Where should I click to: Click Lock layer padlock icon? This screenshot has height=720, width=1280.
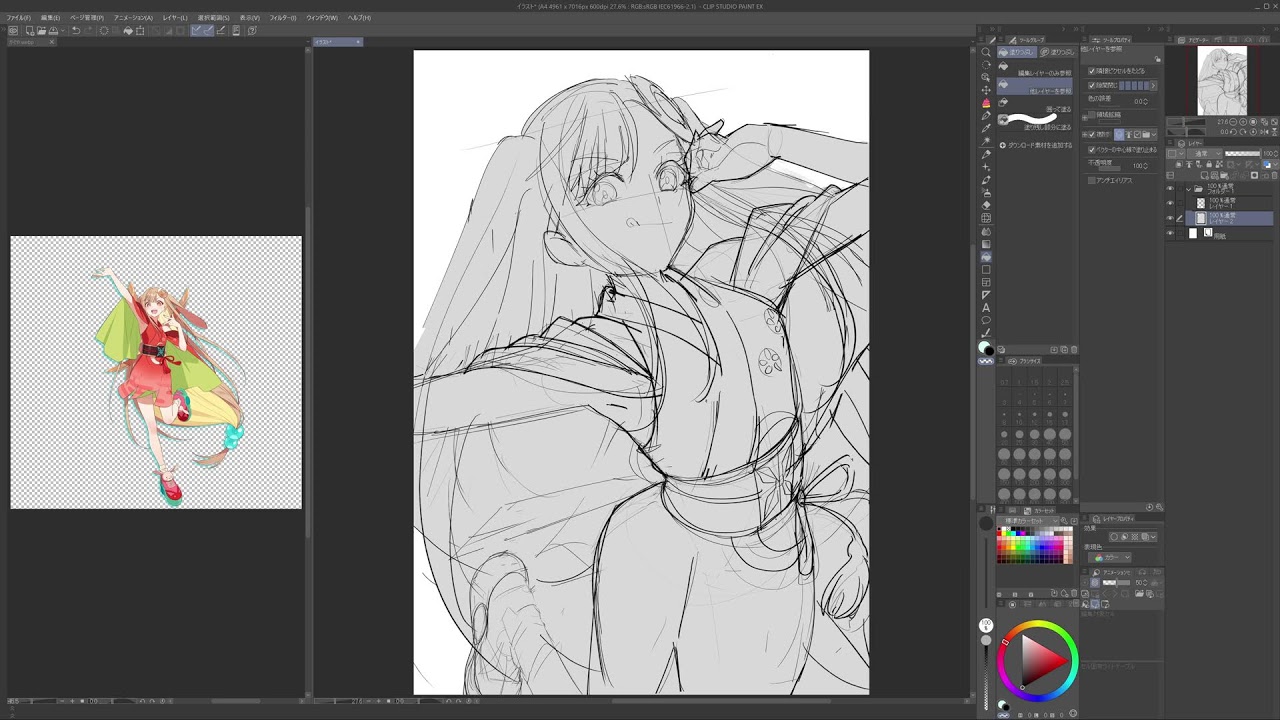[1209, 164]
